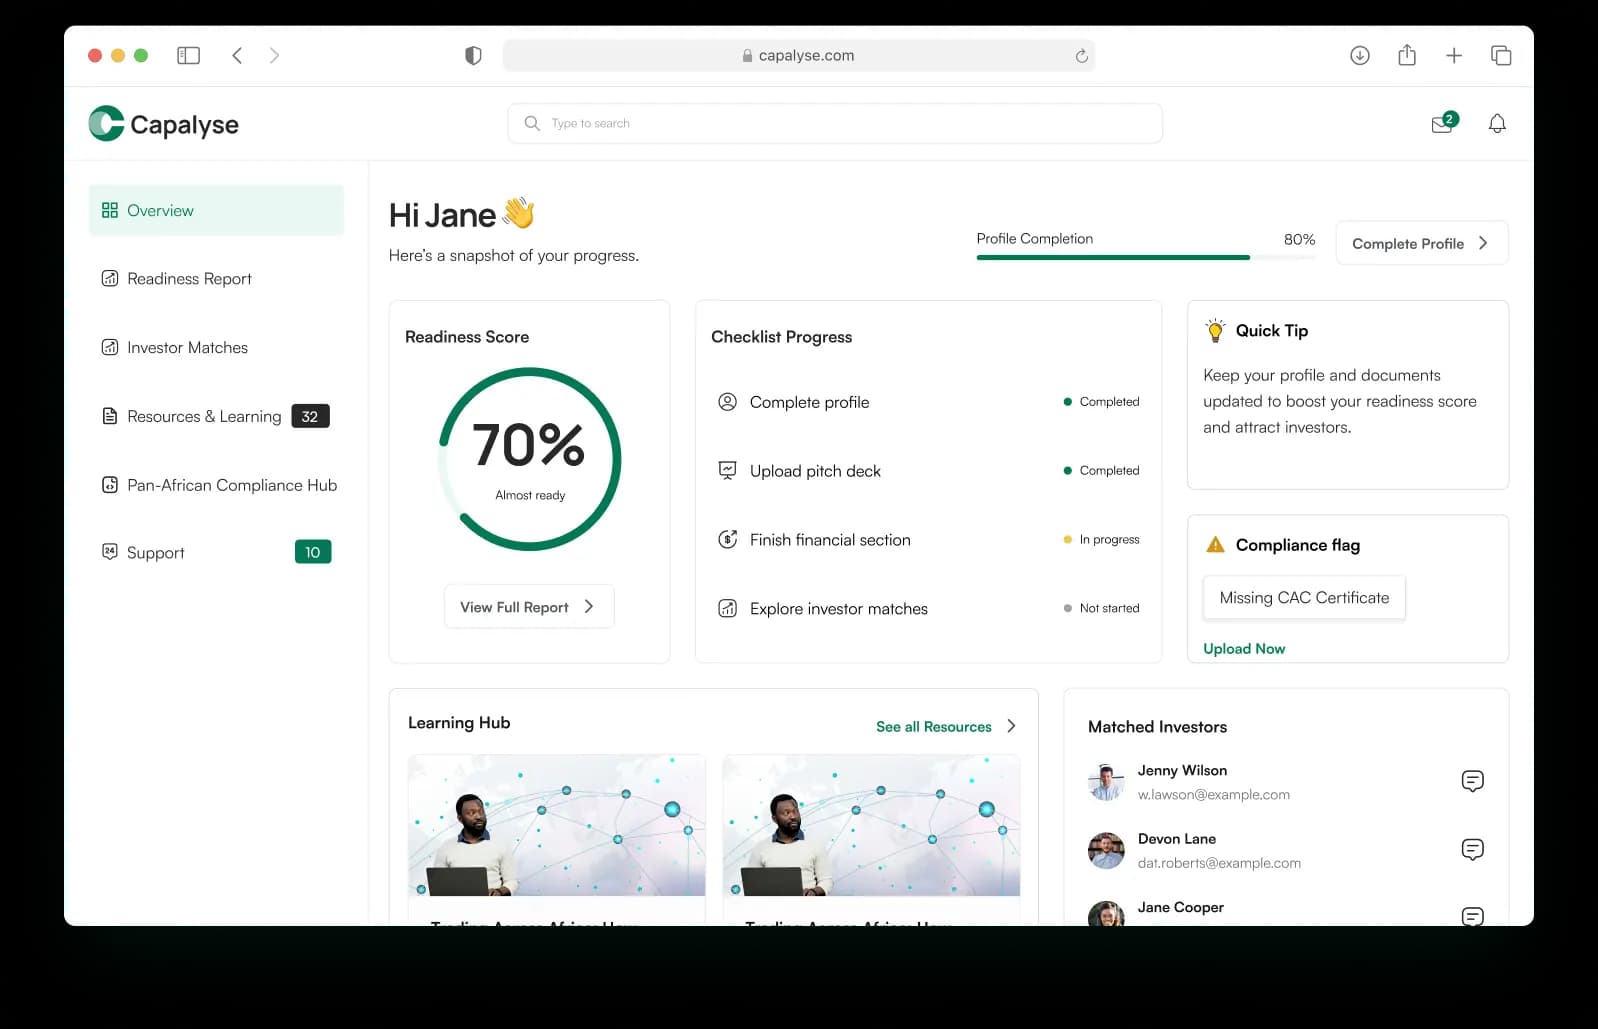Click the Compliance flag warning icon
1598x1029 pixels.
pos(1215,545)
